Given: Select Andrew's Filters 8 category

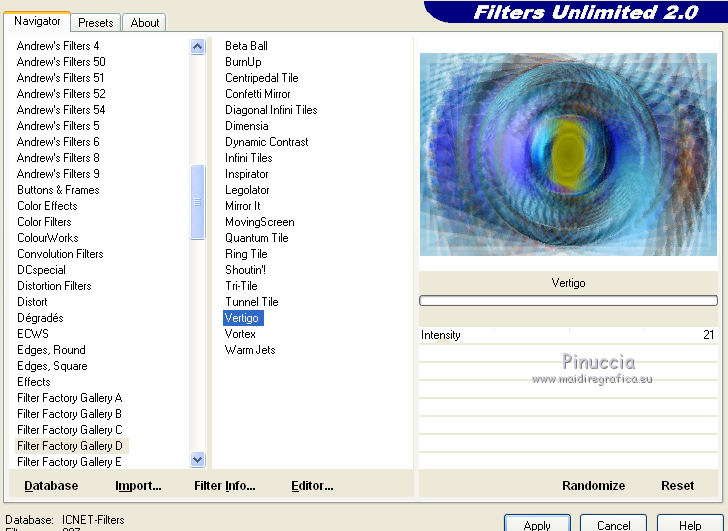Looking at the screenshot, I should (x=58, y=158).
